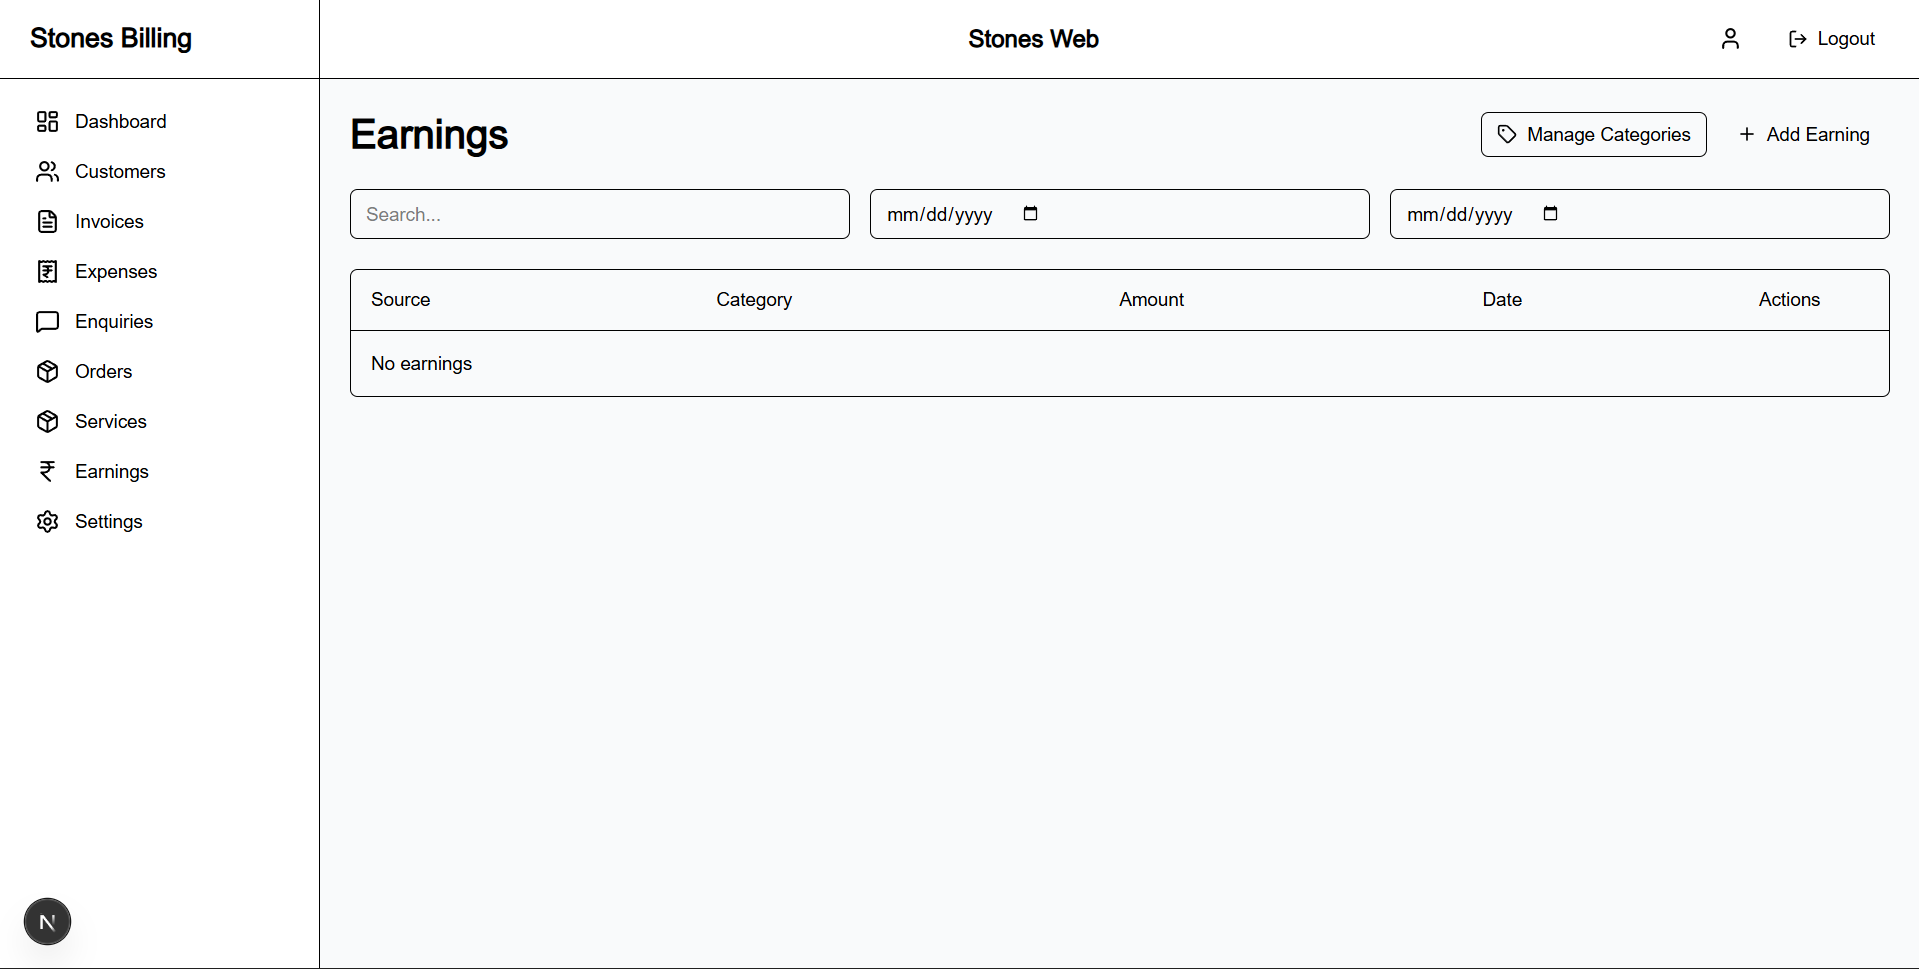
Task: Click the Add Earning button
Action: 1804,135
